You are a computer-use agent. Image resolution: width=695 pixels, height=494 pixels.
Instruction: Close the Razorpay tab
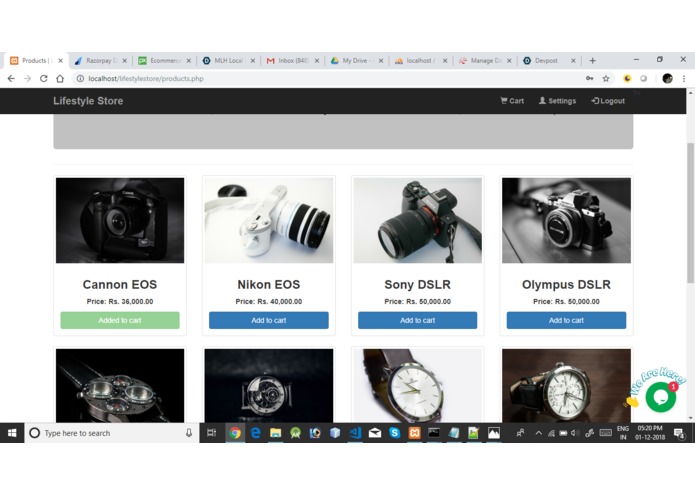[125, 61]
